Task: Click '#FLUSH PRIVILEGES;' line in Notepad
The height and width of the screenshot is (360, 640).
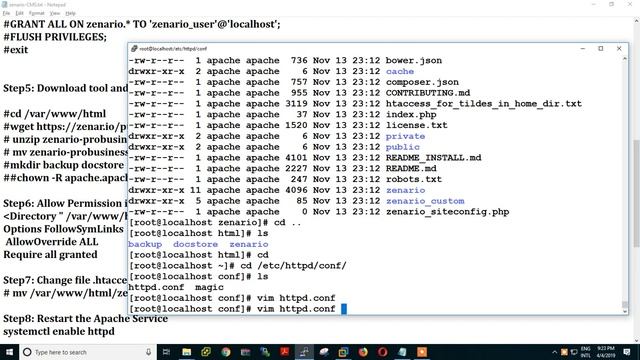Action: [55, 37]
